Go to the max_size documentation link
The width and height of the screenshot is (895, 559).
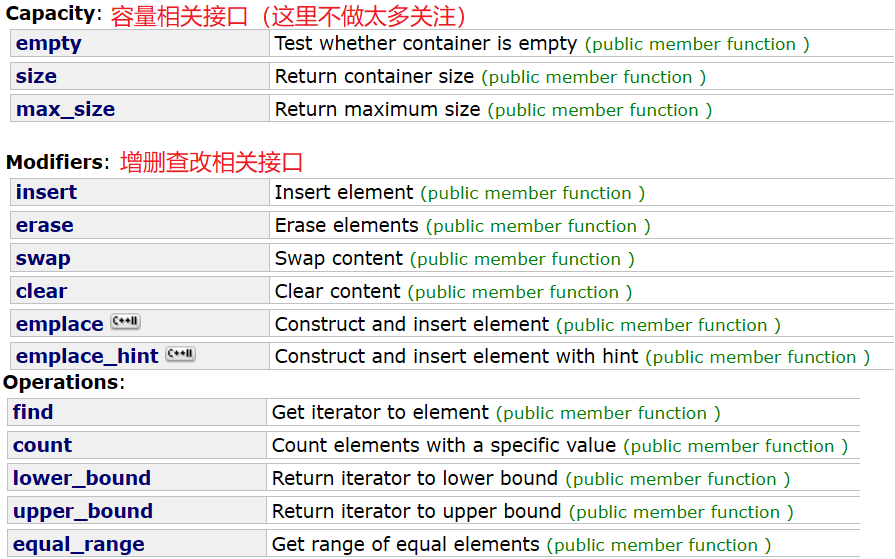65,109
